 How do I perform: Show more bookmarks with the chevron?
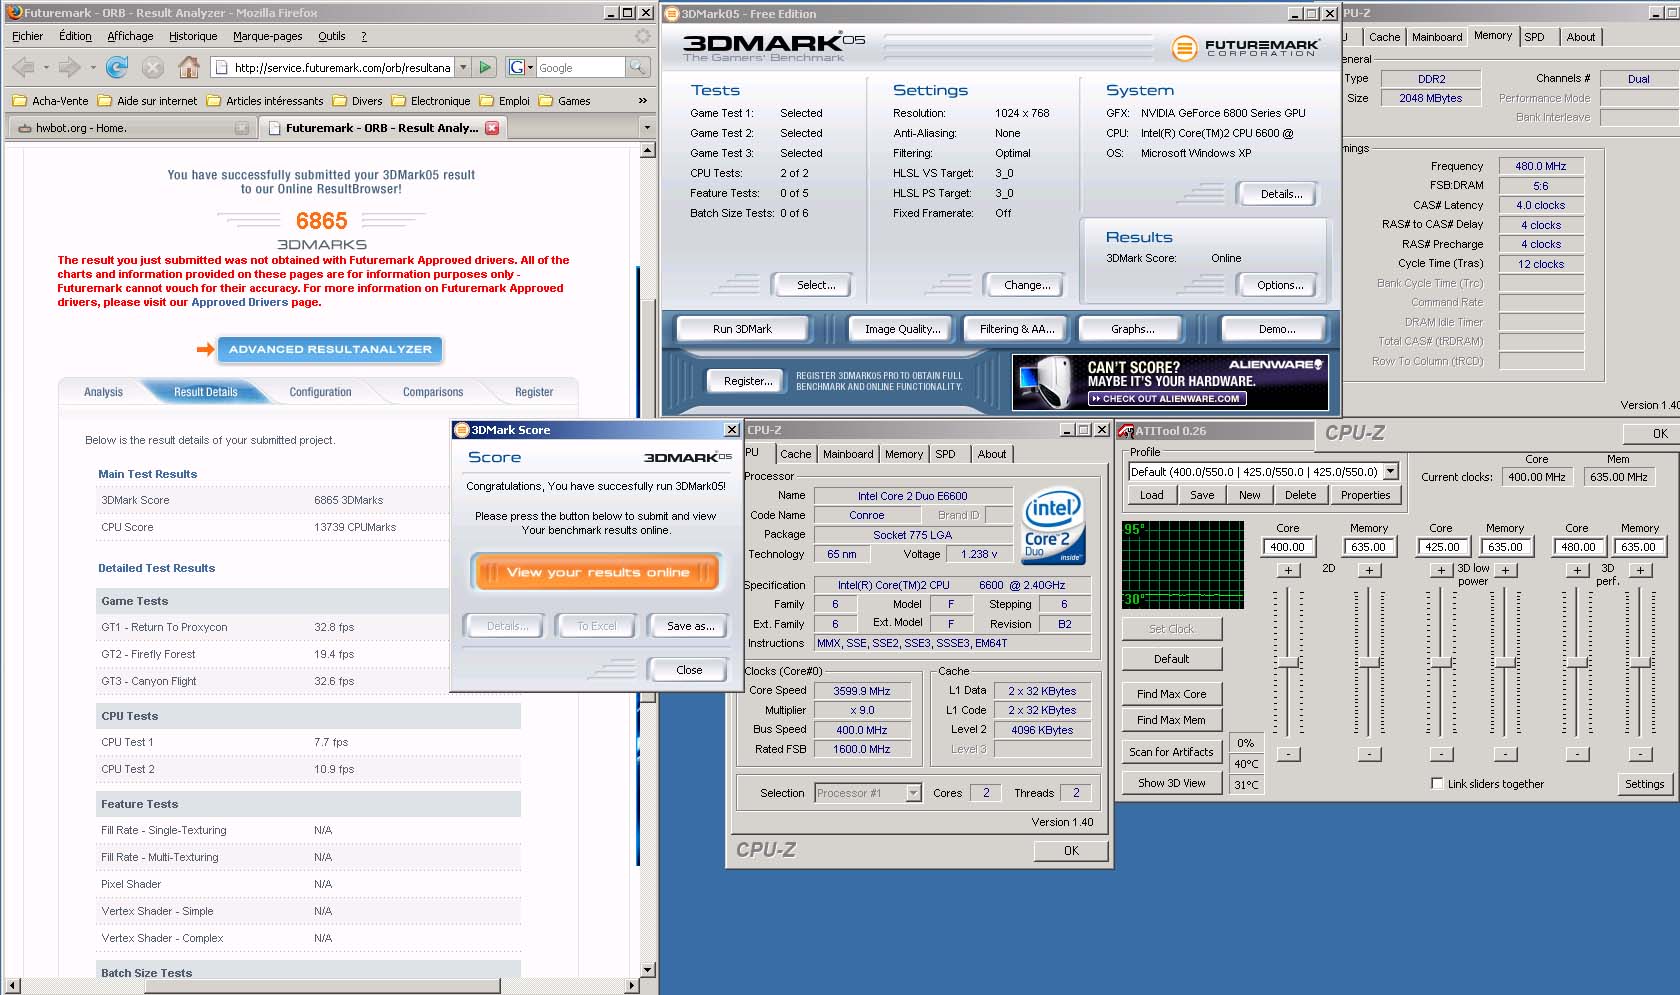coord(642,101)
